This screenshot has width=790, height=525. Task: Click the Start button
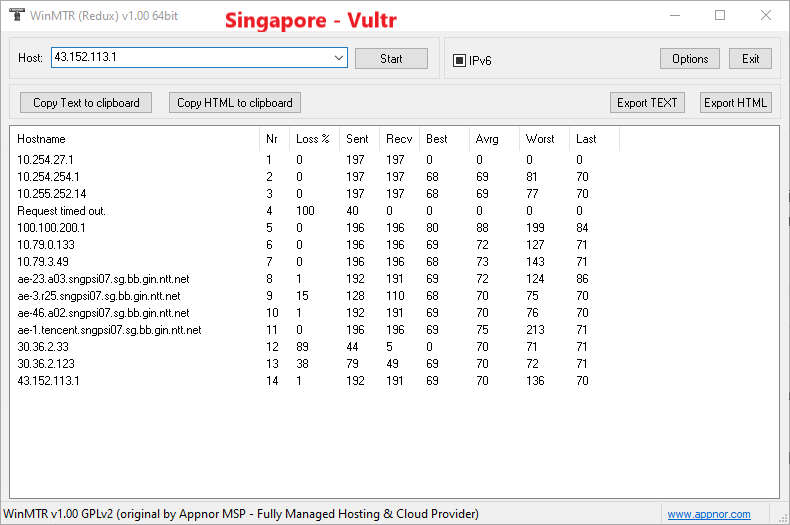click(x=391, y=59)
